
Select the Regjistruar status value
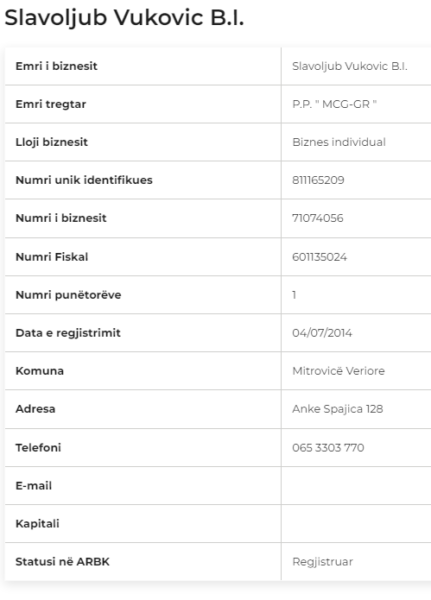pos(322,562)
